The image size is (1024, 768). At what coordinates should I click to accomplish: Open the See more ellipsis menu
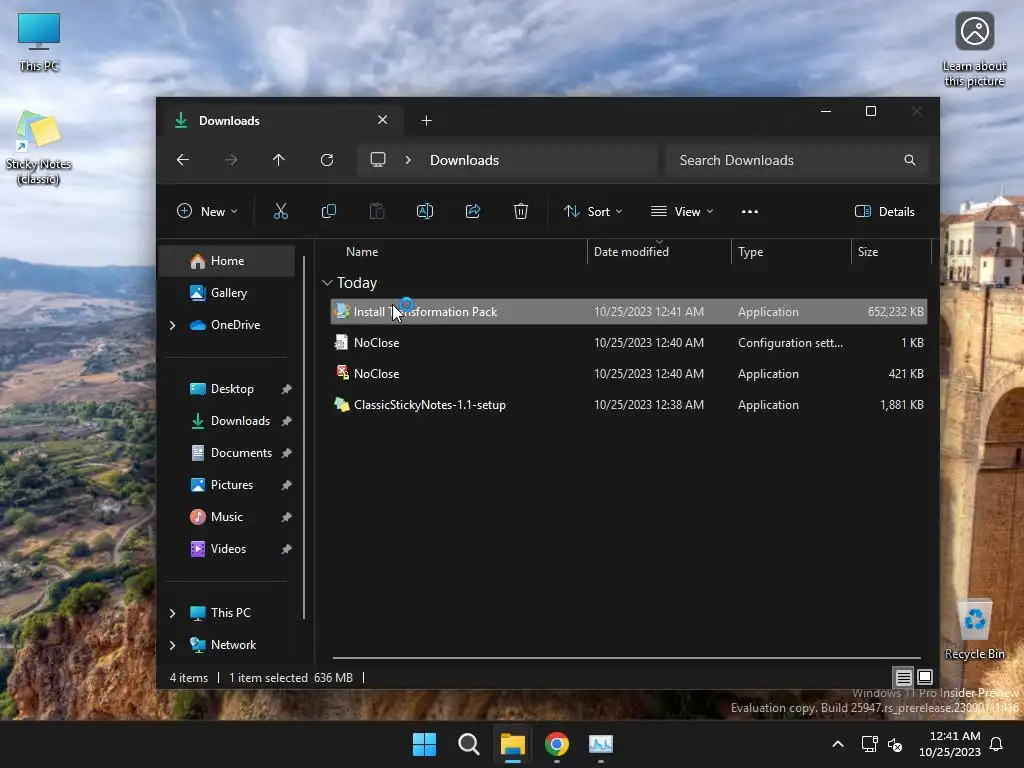pos(750,212)
